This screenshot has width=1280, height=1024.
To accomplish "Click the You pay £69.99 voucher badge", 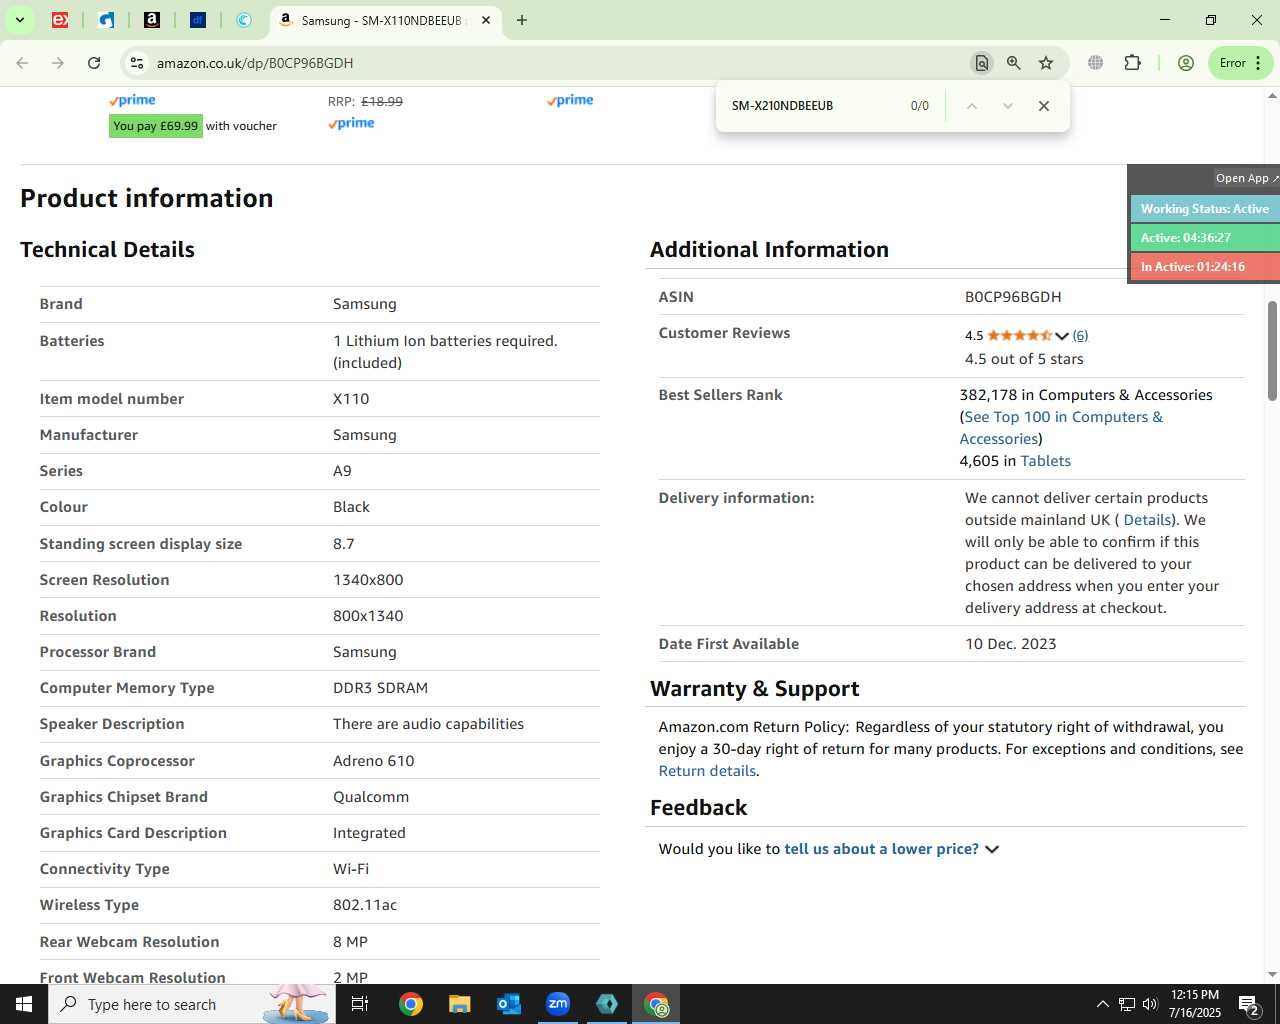I will 156,126.
